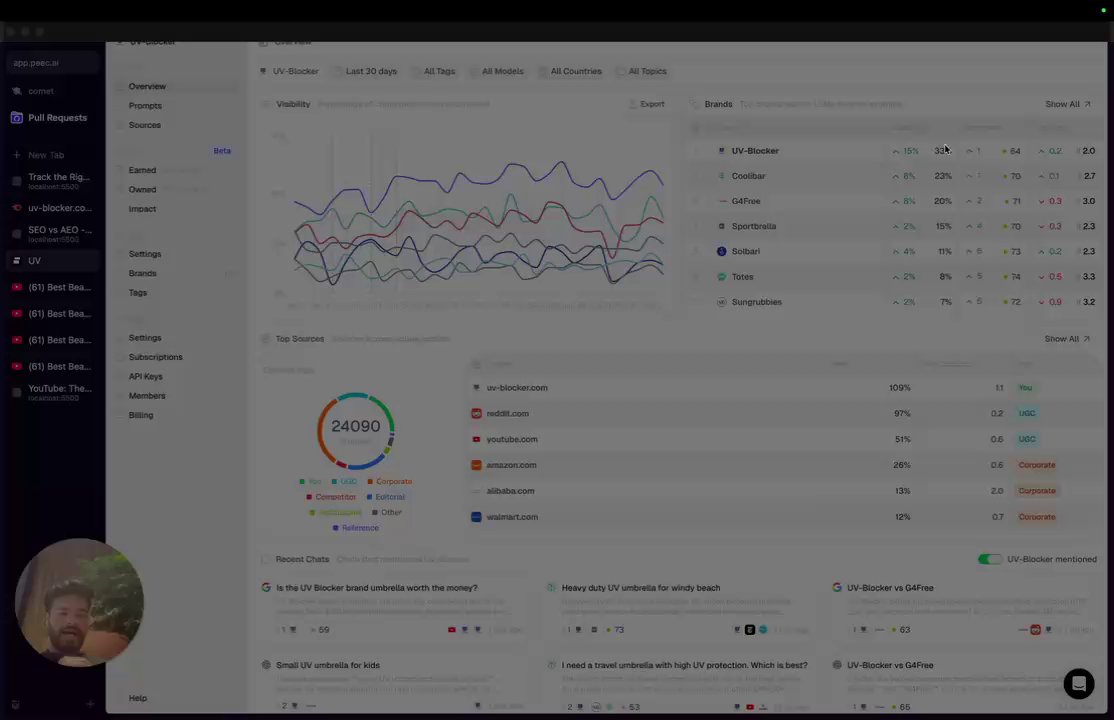Click the Corporate tag for amazon.com
Viewport: 1114px width, 720px height.
[x=1037, y=465]
